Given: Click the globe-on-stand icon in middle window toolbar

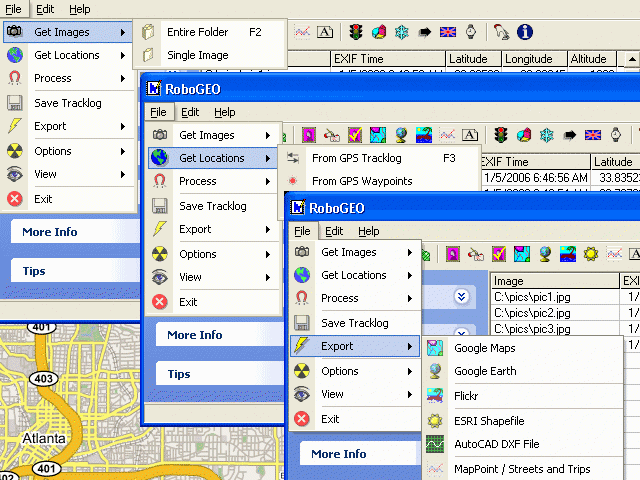Looking at the screenshot, I should point(401,135).
